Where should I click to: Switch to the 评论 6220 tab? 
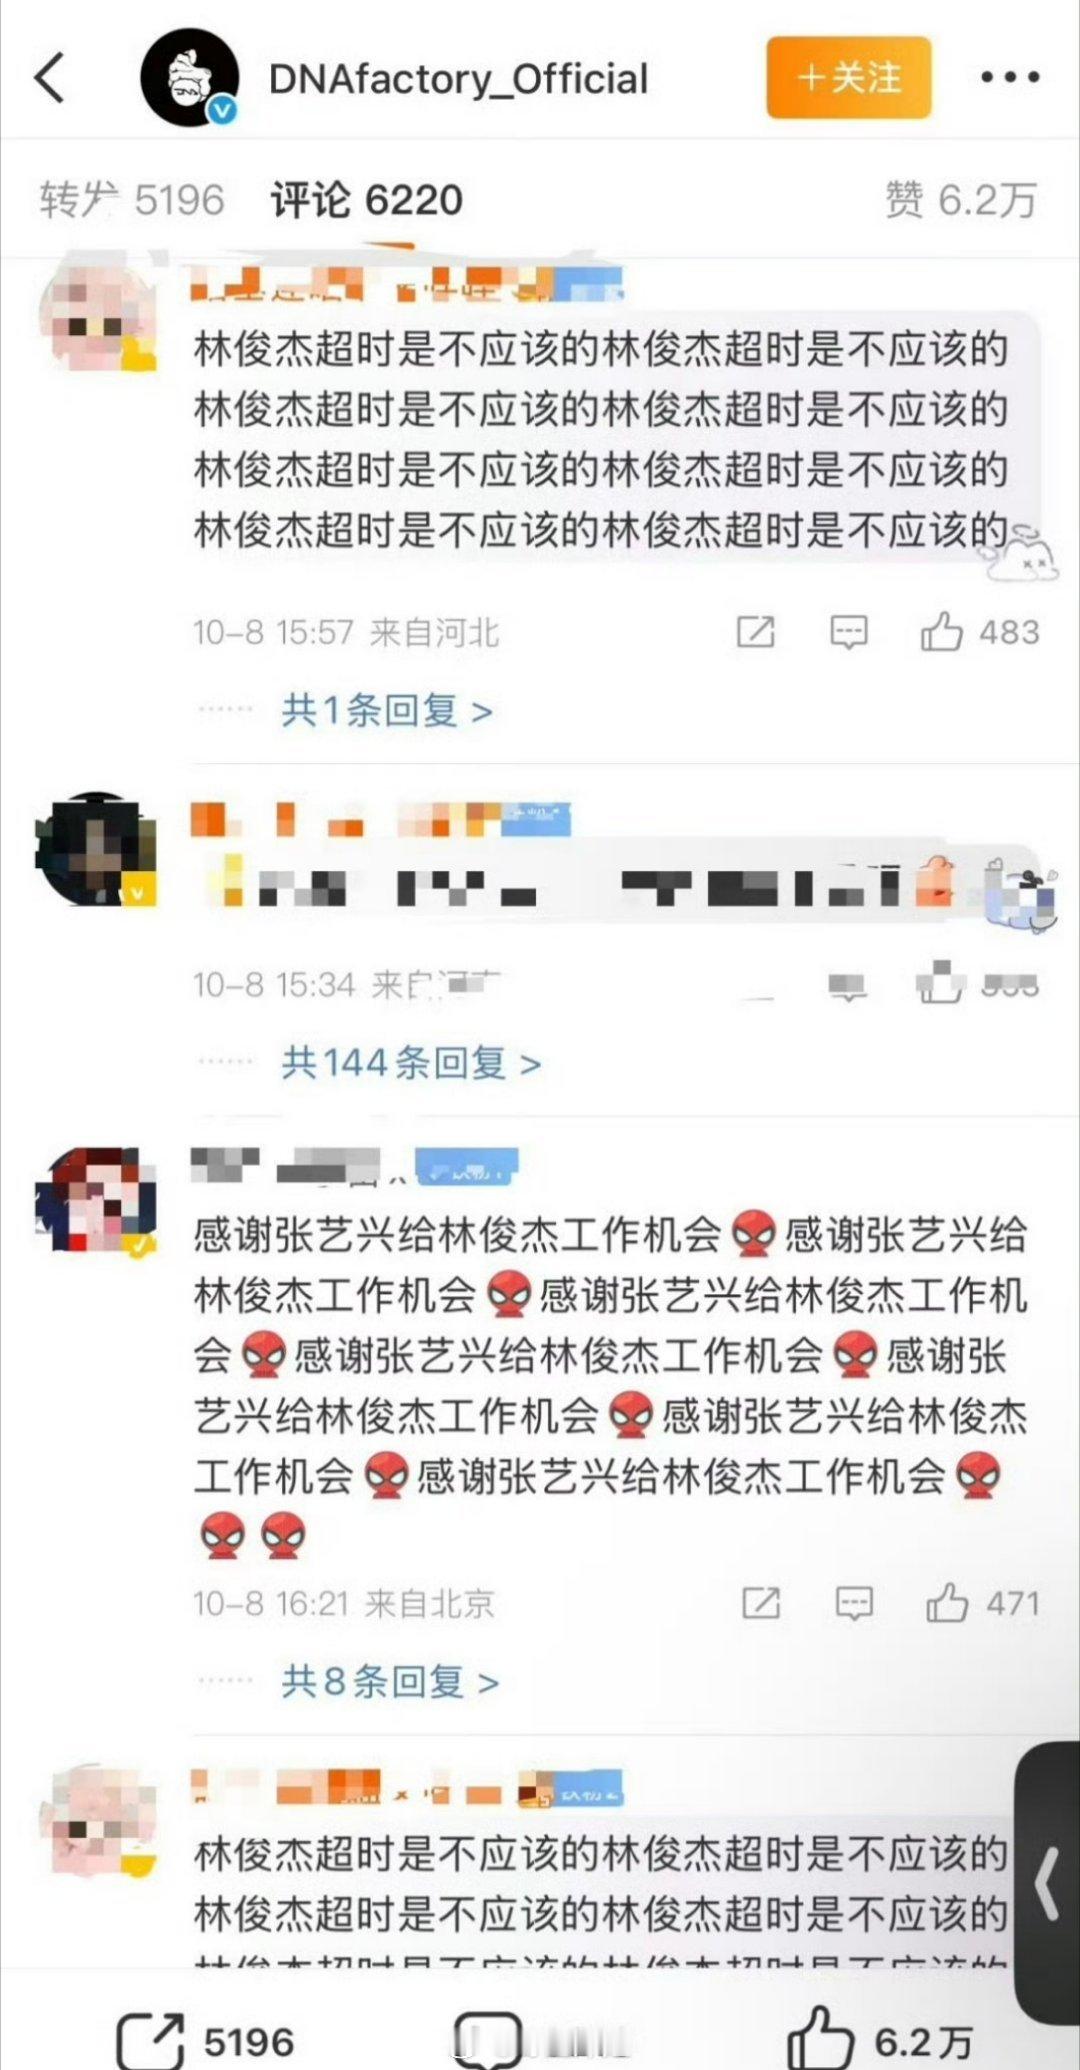coord(367,200)
